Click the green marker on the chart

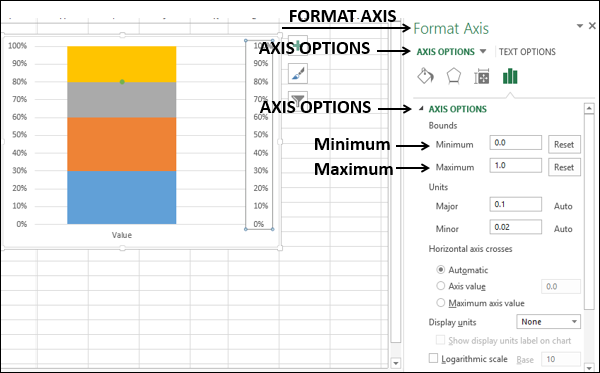[122, 81]
